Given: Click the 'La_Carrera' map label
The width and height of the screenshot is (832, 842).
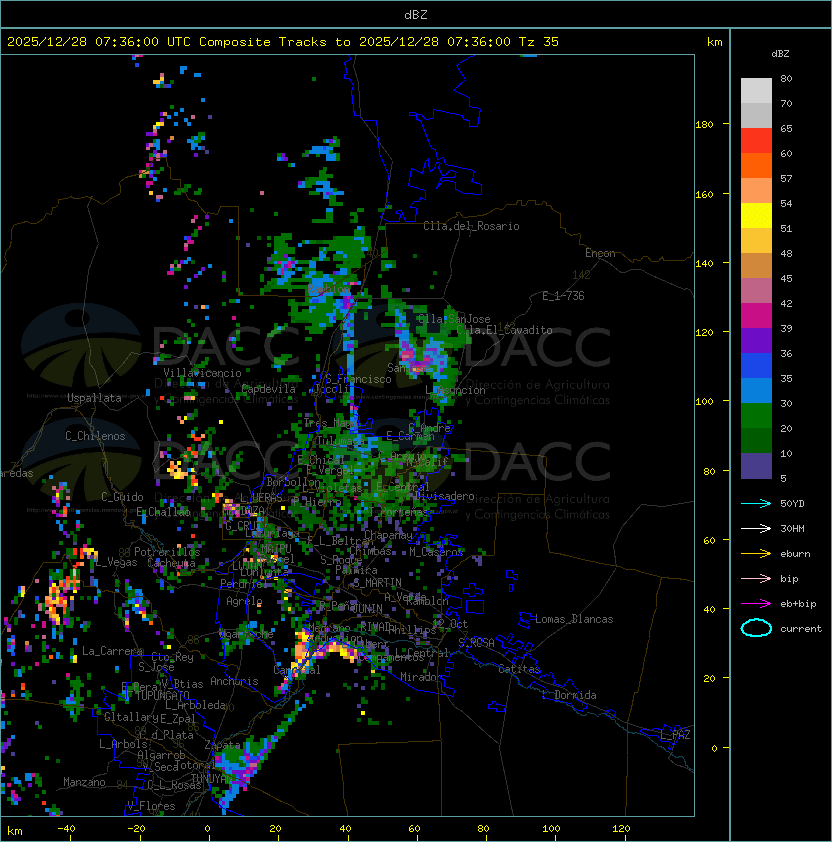Looking at the screenshot, I should (x=112, y=651).
